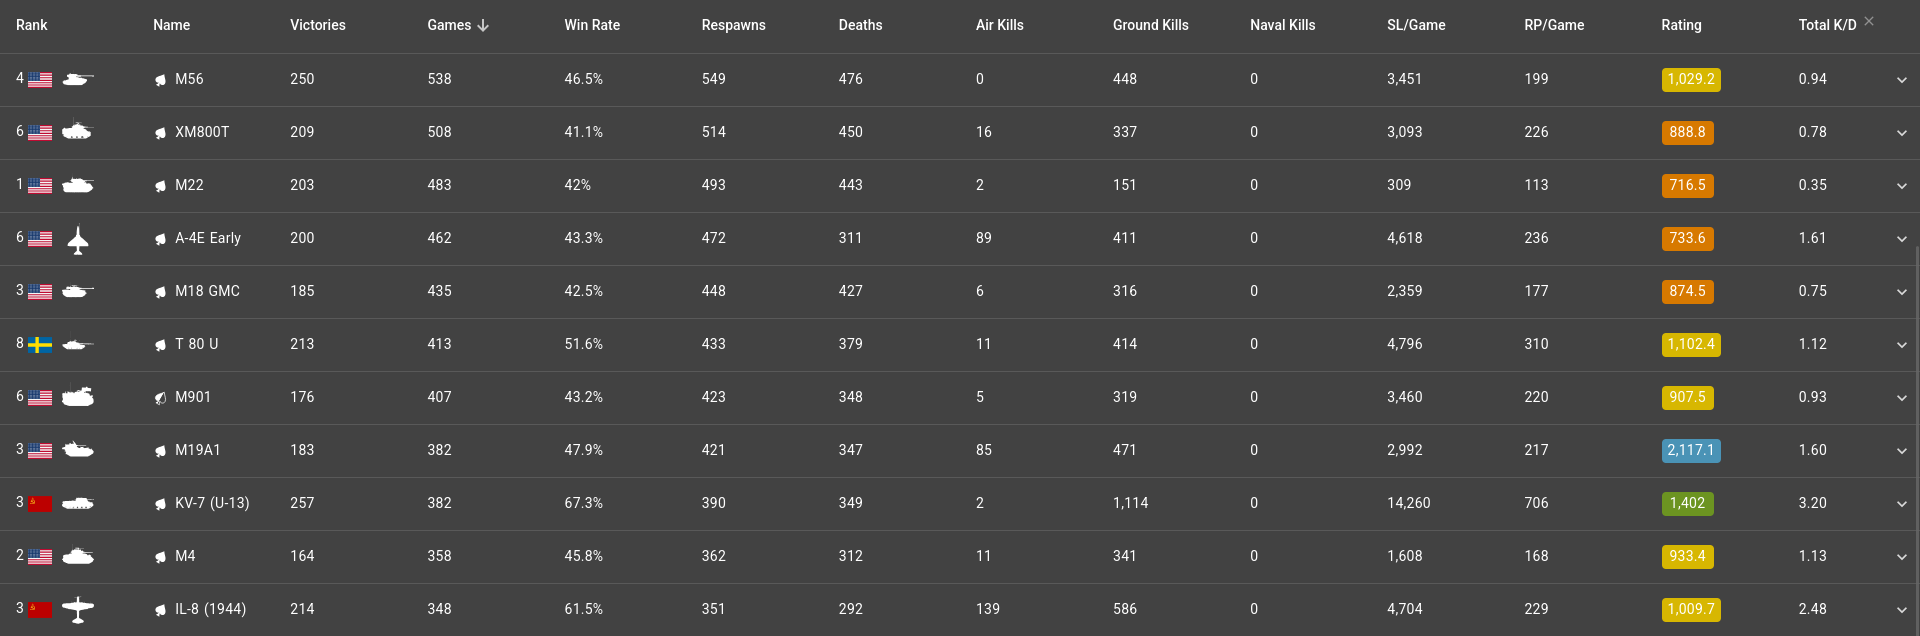Click the A-4E Early aircraft icon

(x=78, y=240)
